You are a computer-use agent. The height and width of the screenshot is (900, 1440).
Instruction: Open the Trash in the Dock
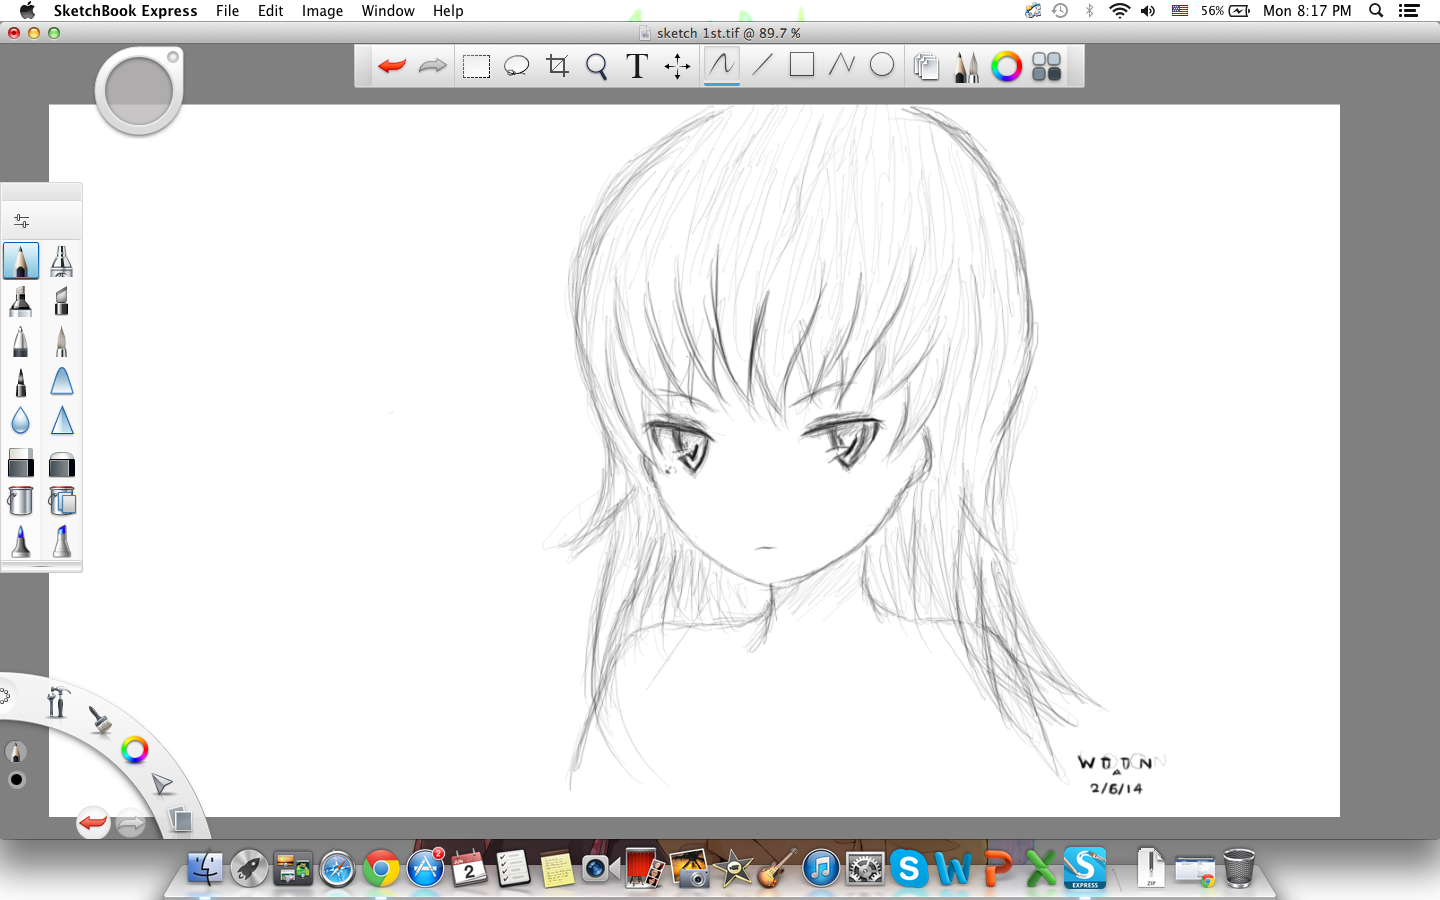(x=1239, y=868)
